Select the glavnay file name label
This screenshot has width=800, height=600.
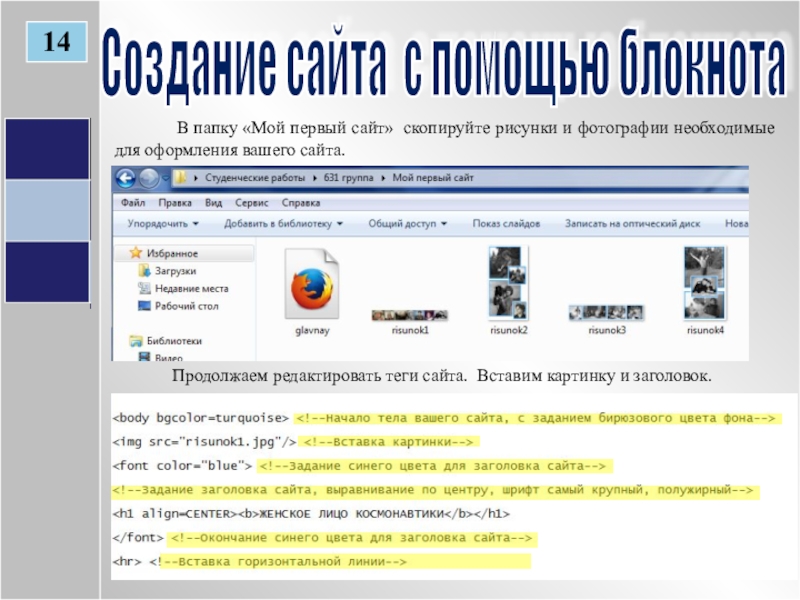pos(312,330)
